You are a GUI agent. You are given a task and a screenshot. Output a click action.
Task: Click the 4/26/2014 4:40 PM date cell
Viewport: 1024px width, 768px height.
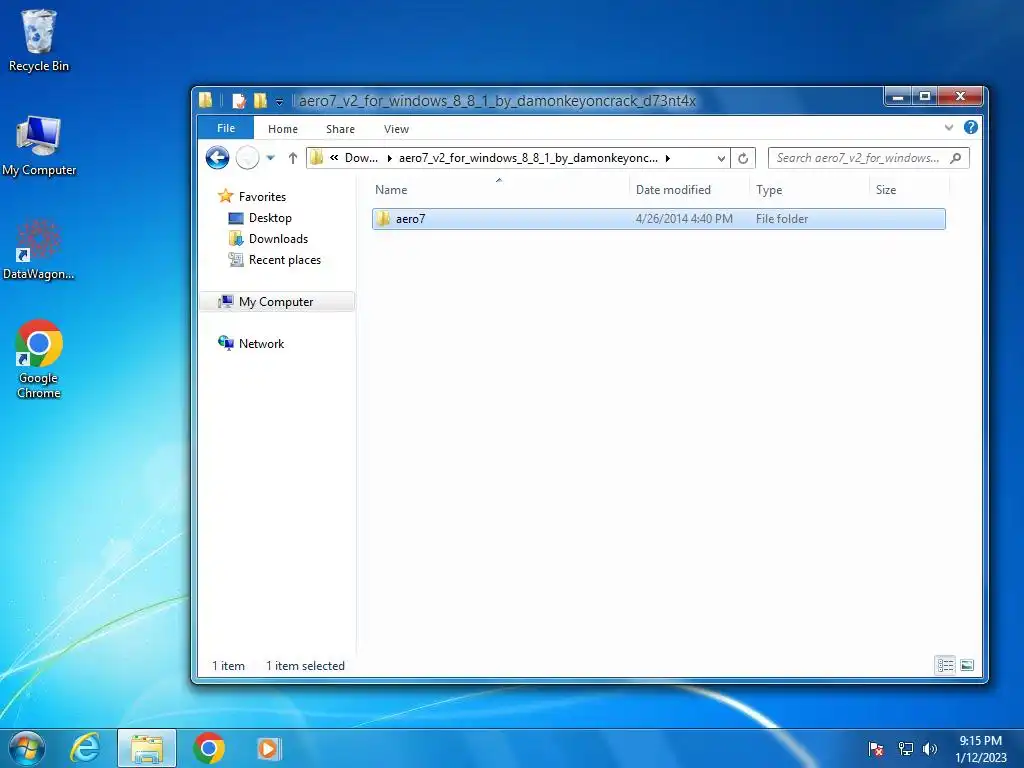click(x=684, y=219)
